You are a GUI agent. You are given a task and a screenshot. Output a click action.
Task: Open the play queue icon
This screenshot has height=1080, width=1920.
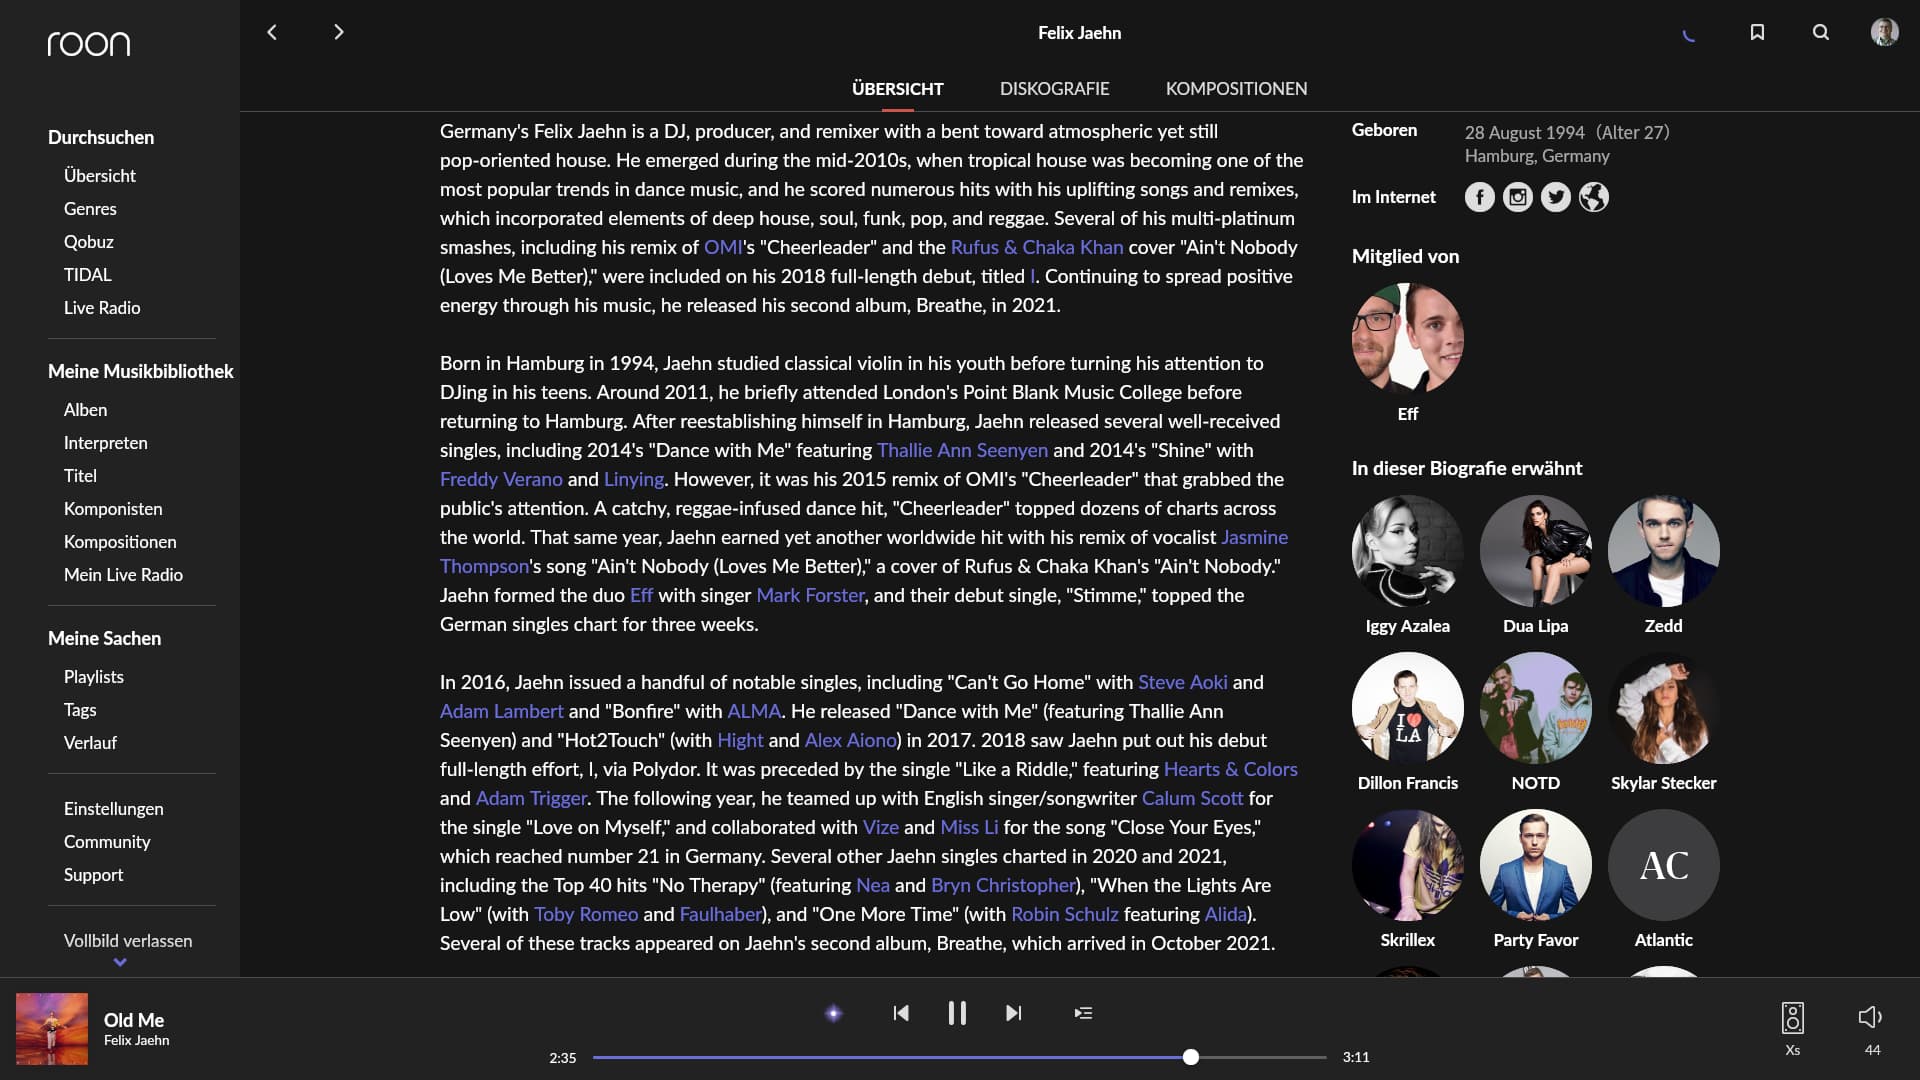tap(1083, 1013)
